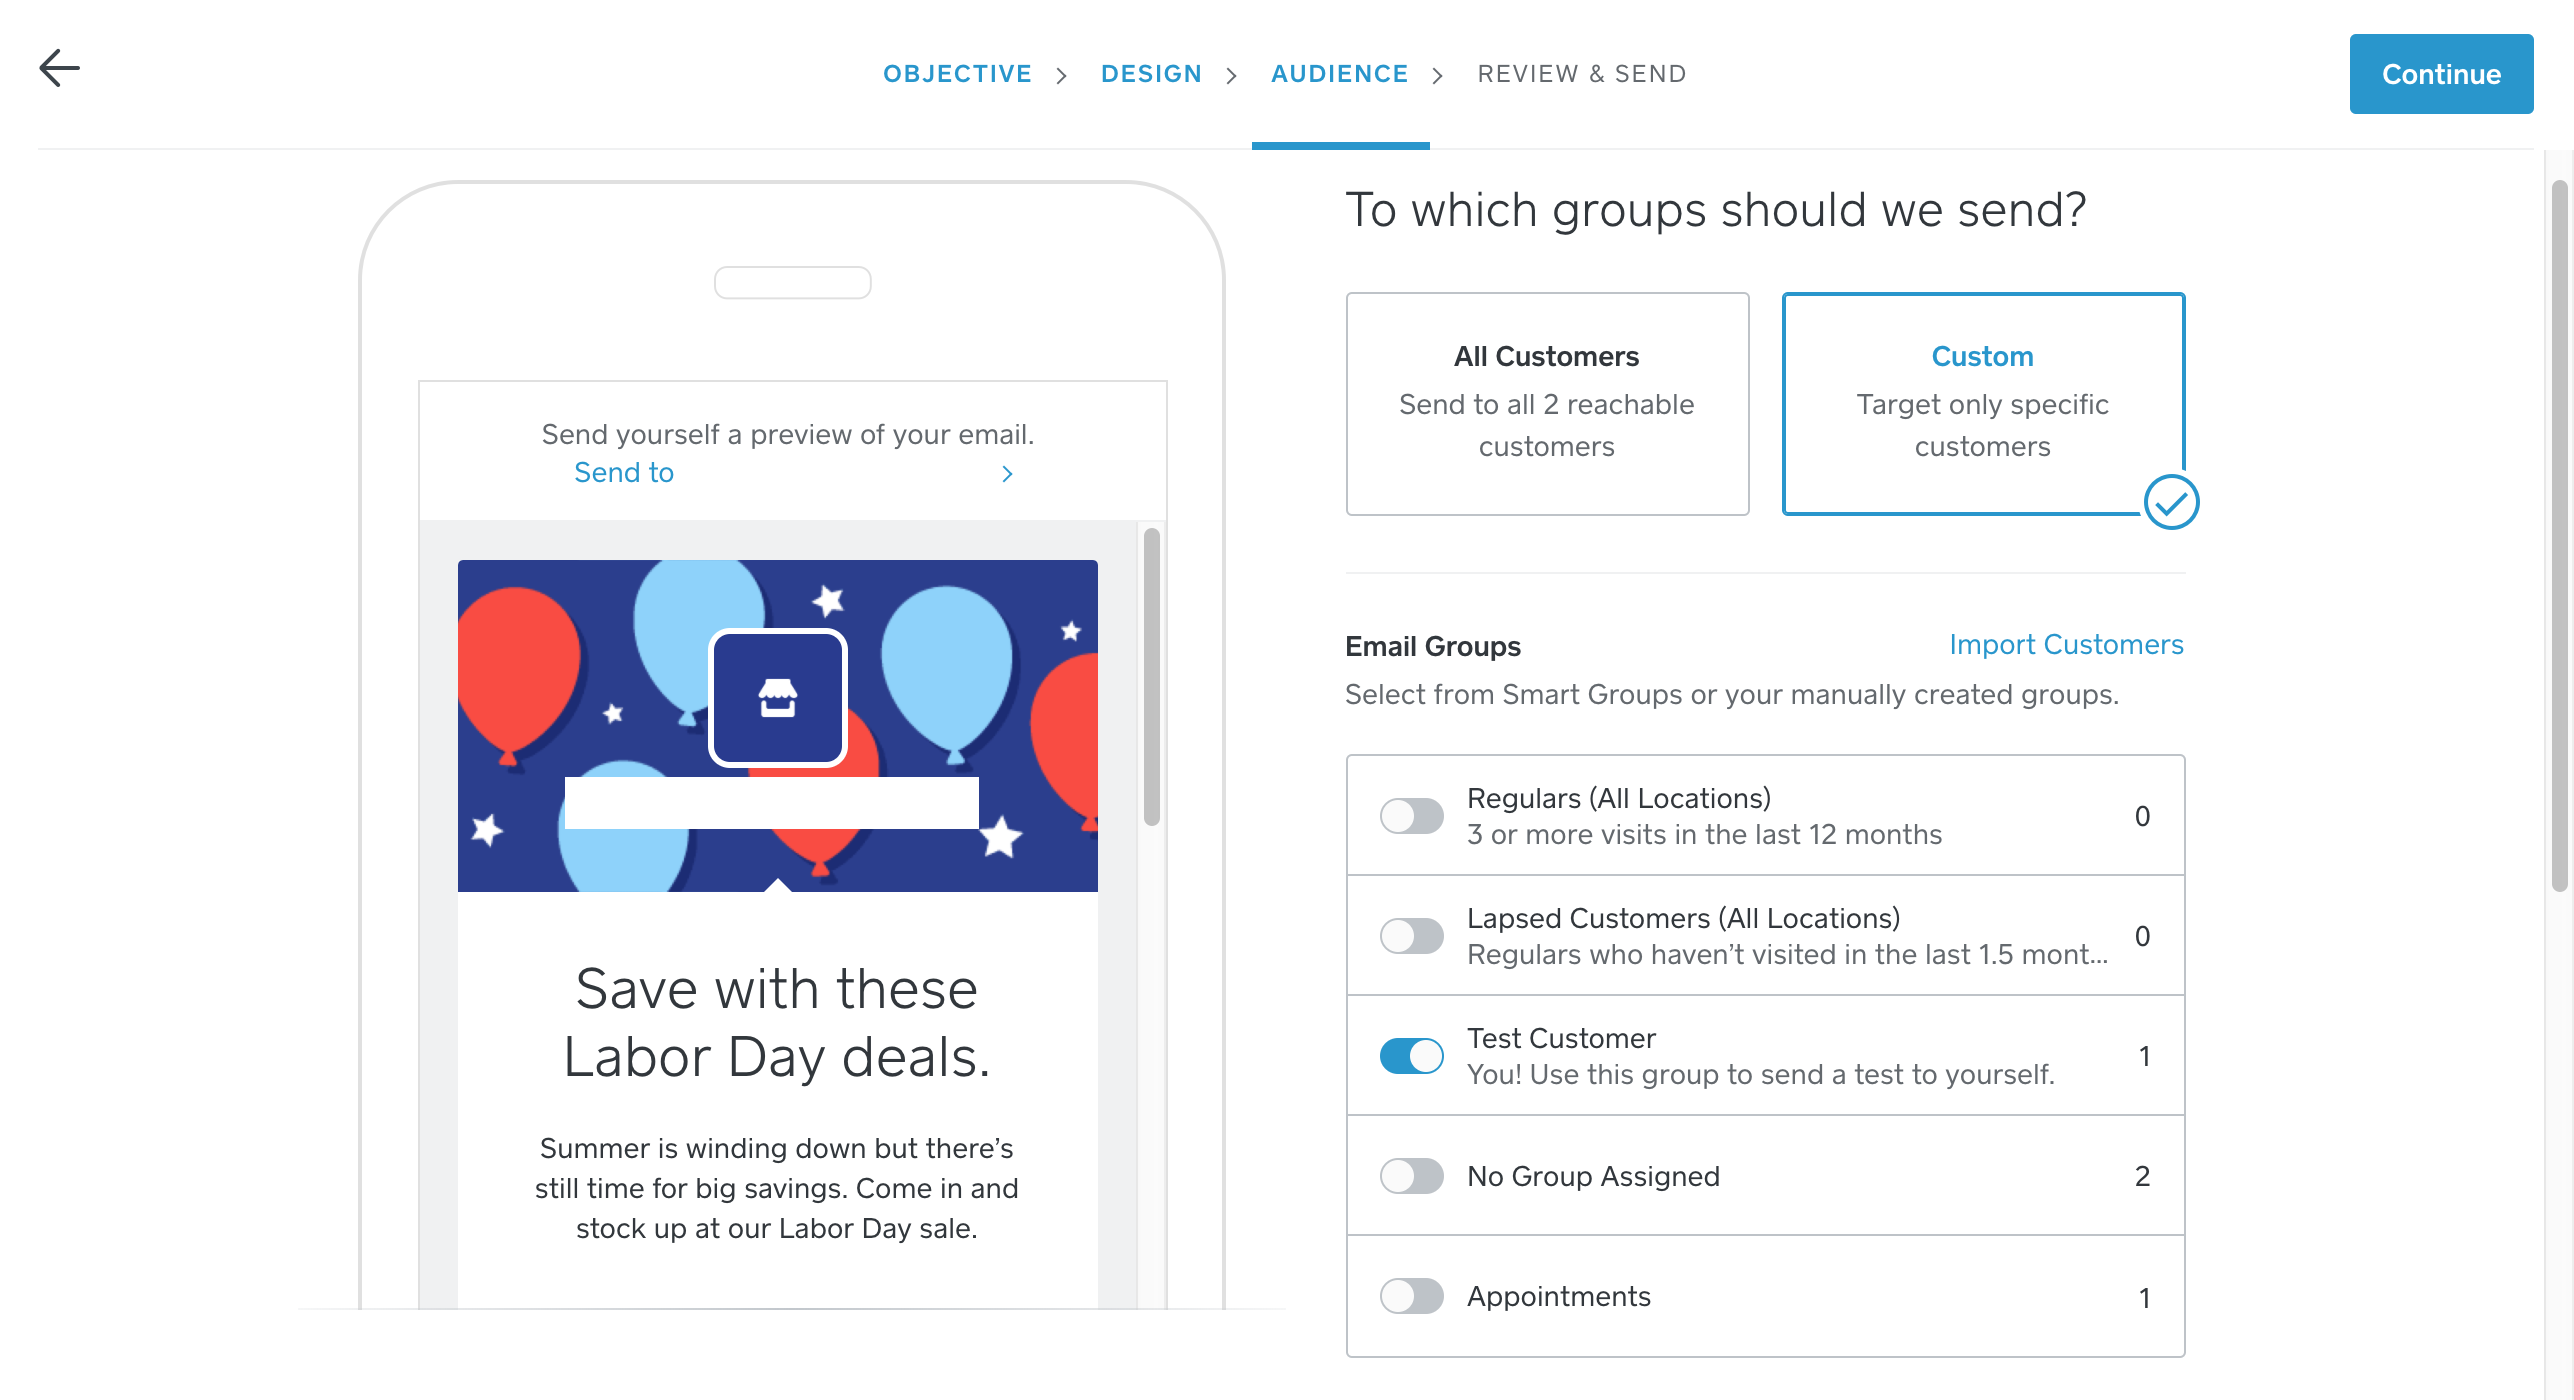Image resolution: width=2574 pixels, height=1400 pixels.
Task: Select the All Customers option card
Action: tap(1547, 404)
